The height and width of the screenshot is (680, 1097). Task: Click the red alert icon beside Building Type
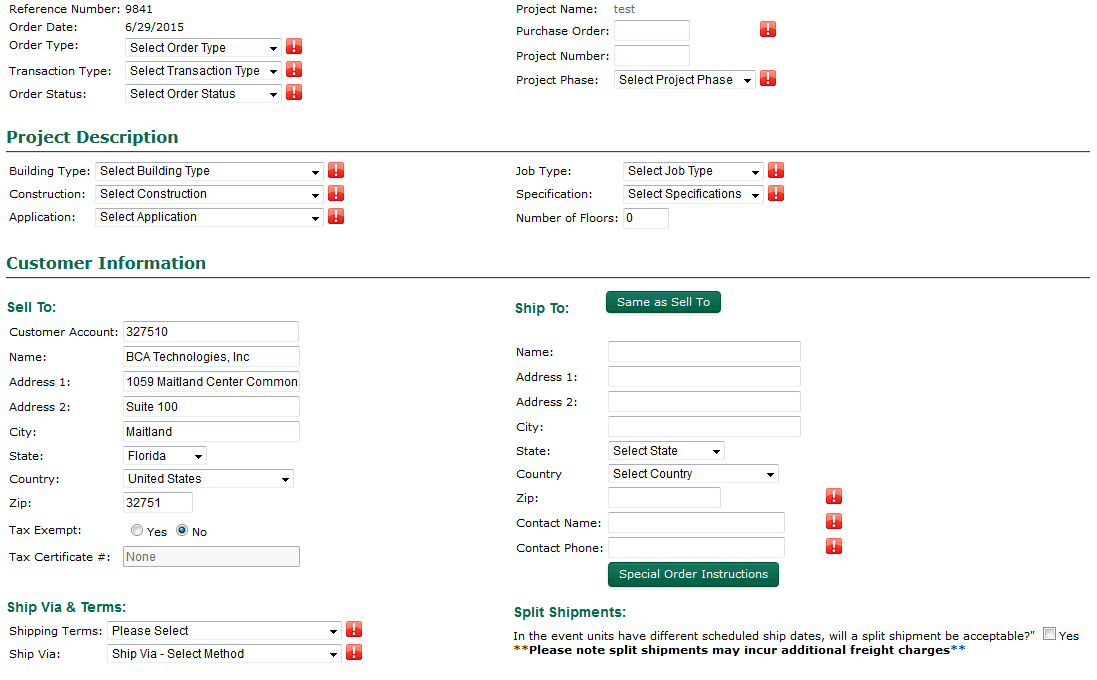[x=336, y=170]
